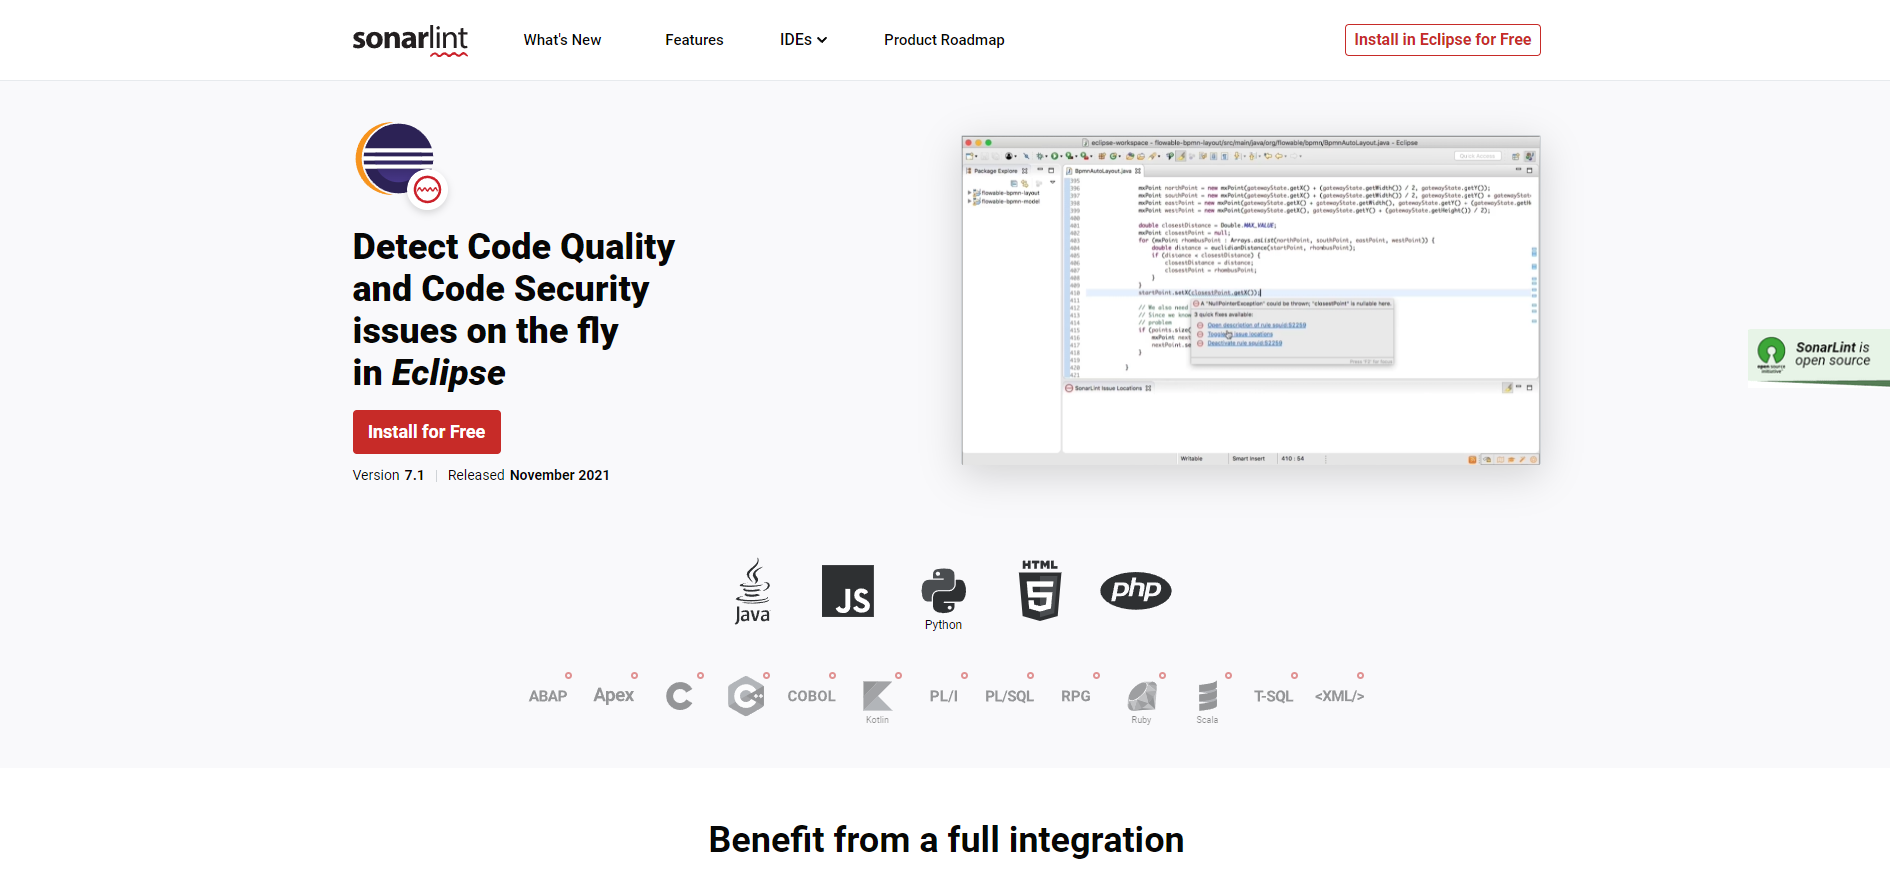The width and height of the screenshot is (1890, 896).
Task: Select the HTML5 language icon
Action: 1040,590
